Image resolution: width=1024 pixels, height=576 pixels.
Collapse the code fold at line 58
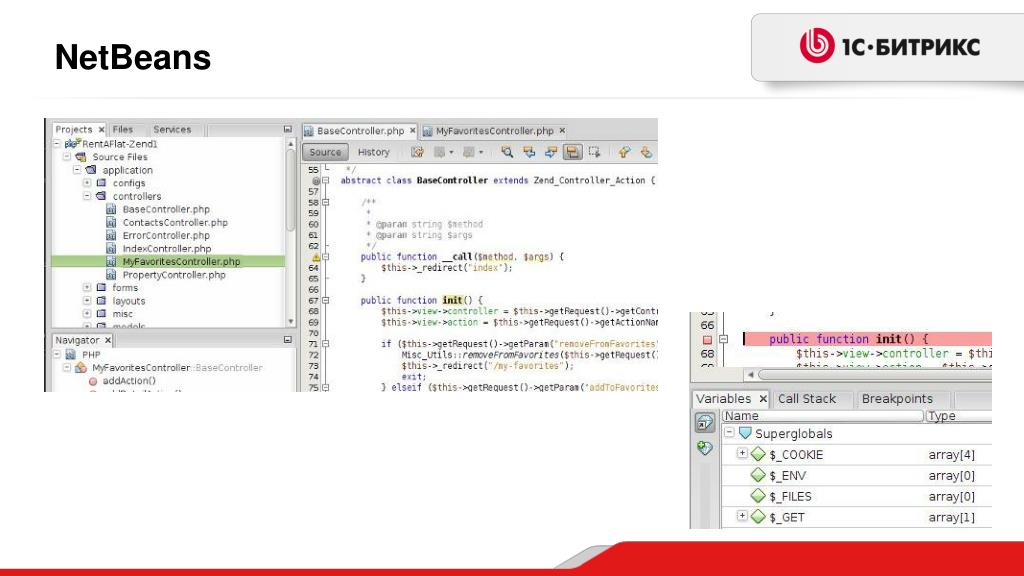click(x=325, y=202)
